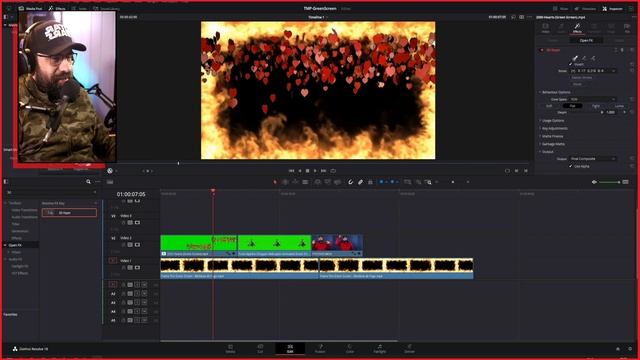Disable the 3D Keyer effect red toggle

click(x=542, y=50)
